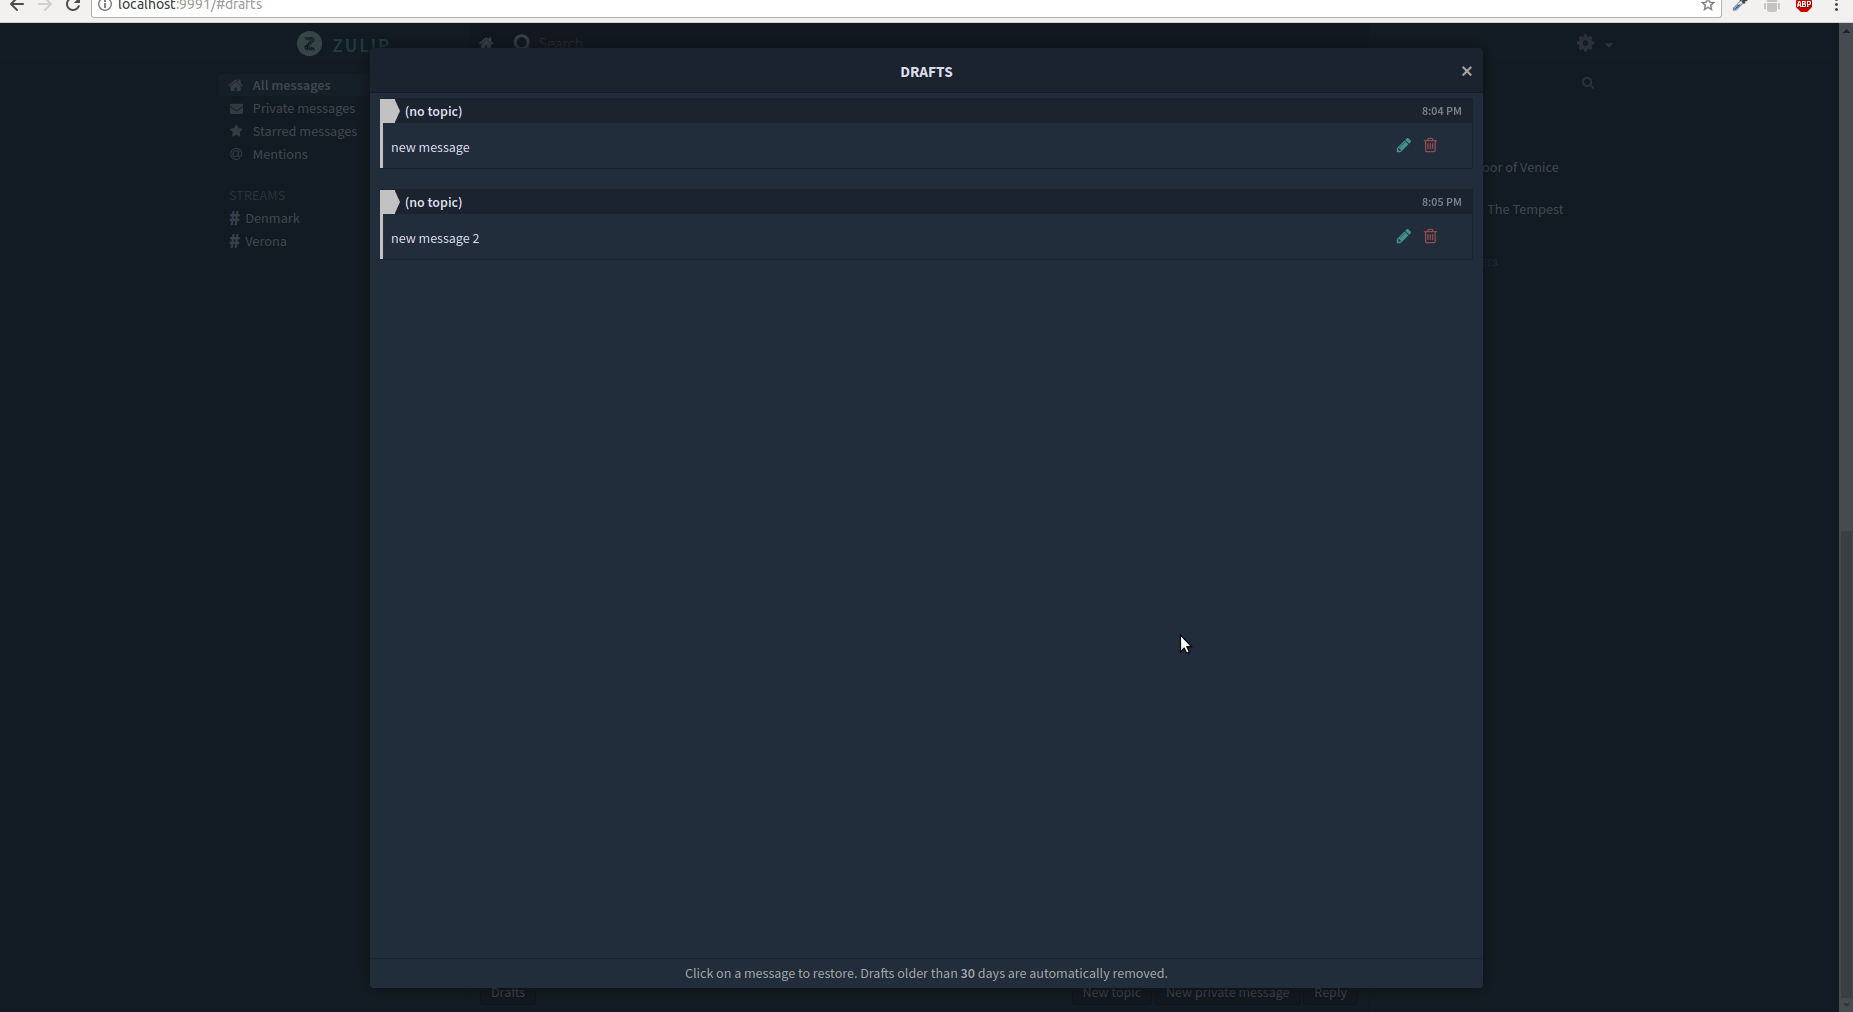This screenshot has height=1012, width=1853.
Task: Click the Private messages envelope icon
Action: pyautogui.click(x=236, y=108)
